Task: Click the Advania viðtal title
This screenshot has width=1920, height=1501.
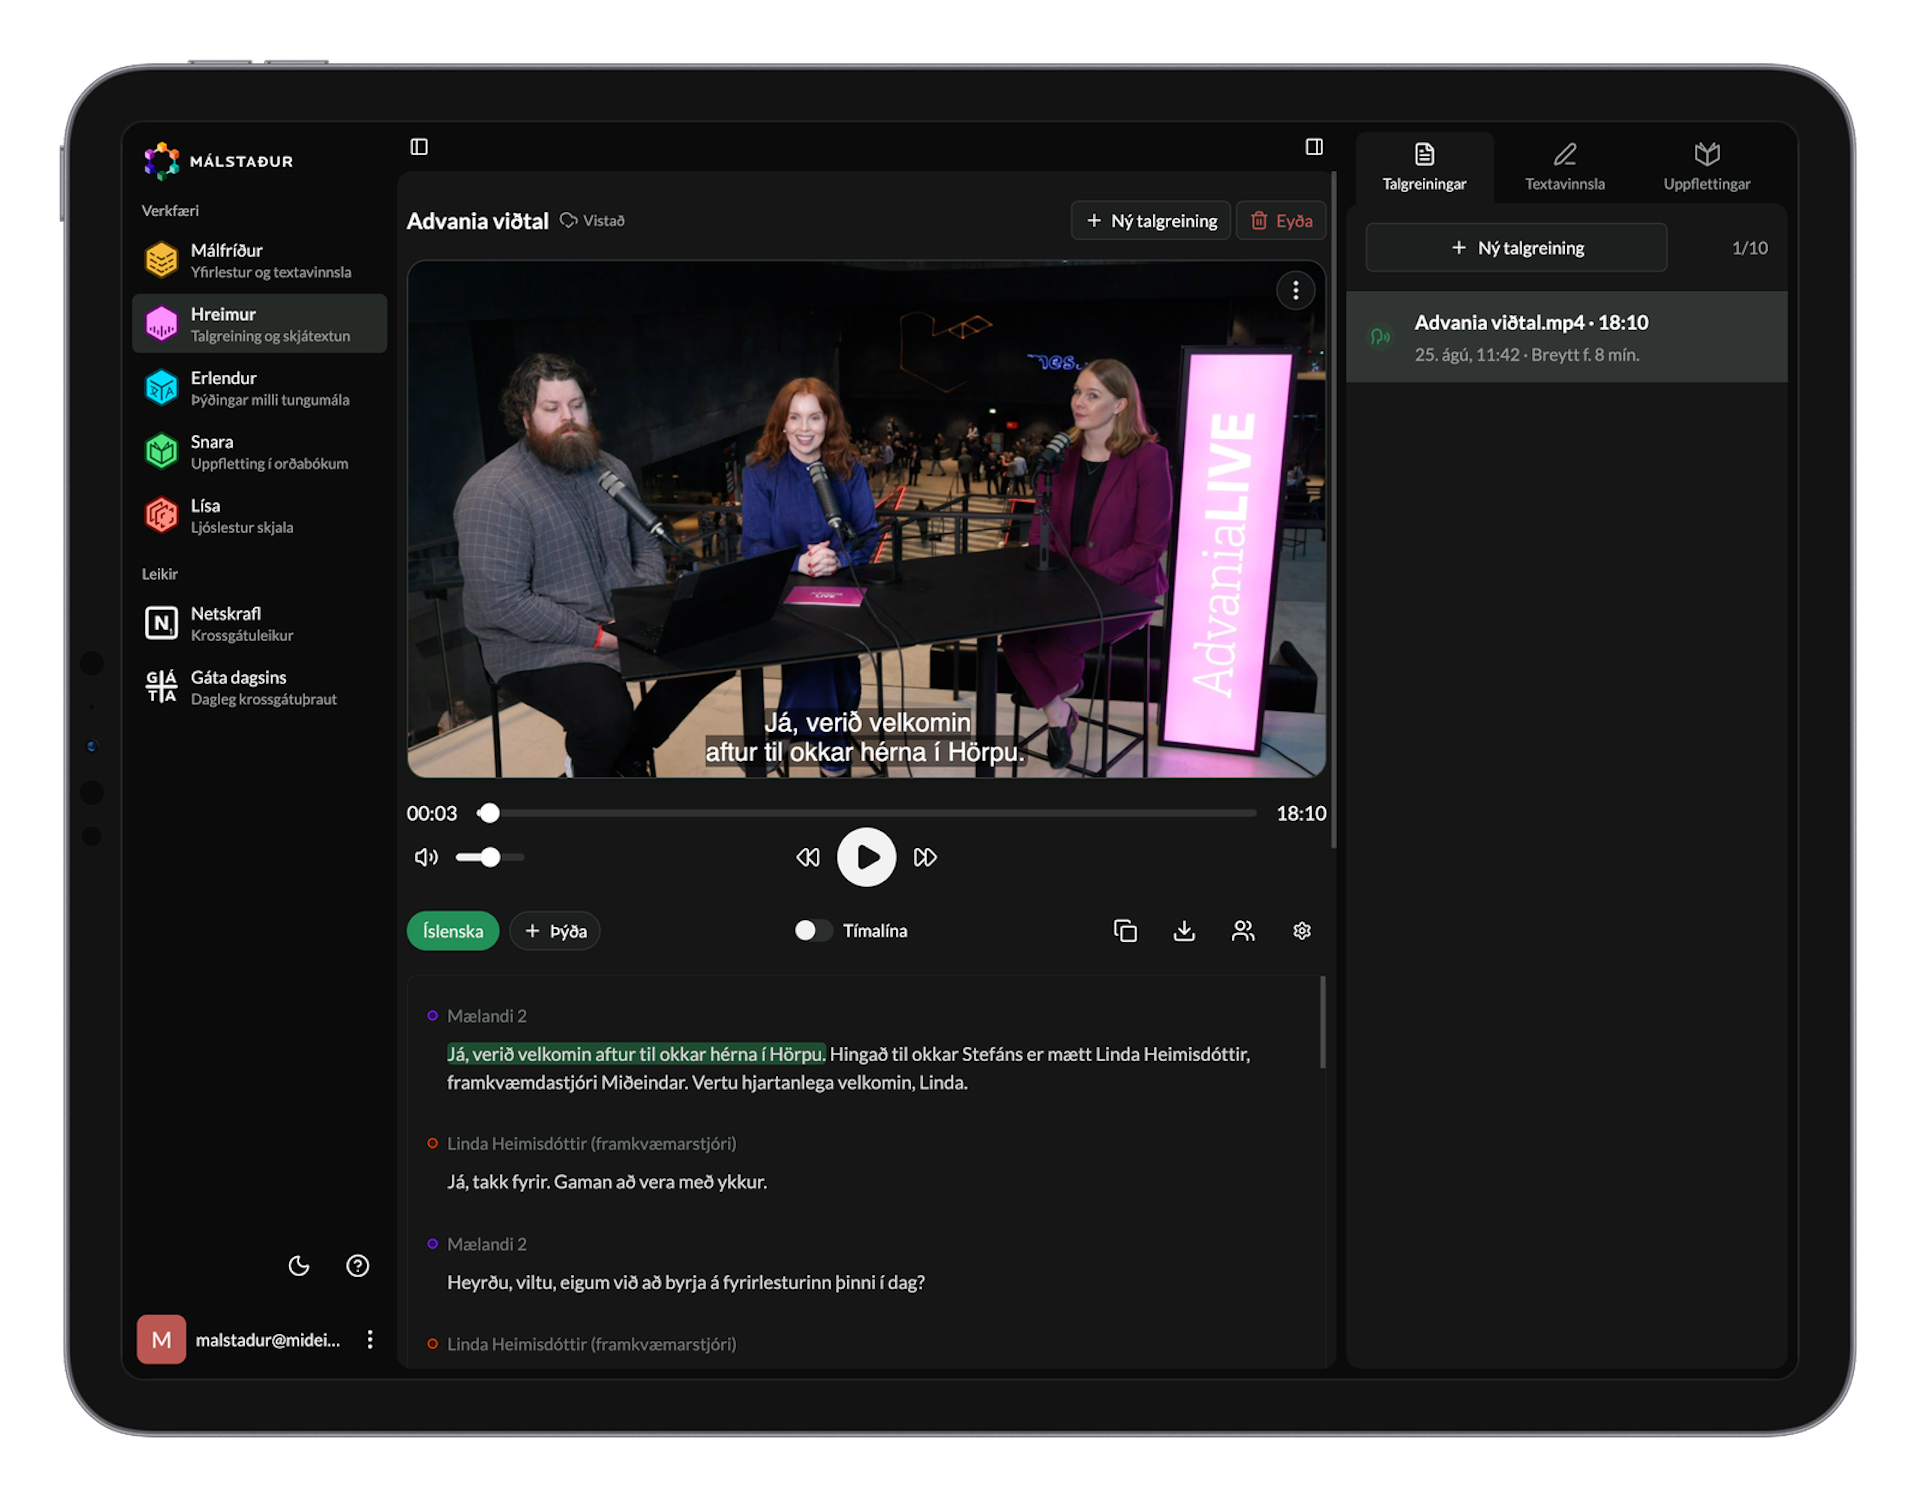Action: tap(478, 221)
